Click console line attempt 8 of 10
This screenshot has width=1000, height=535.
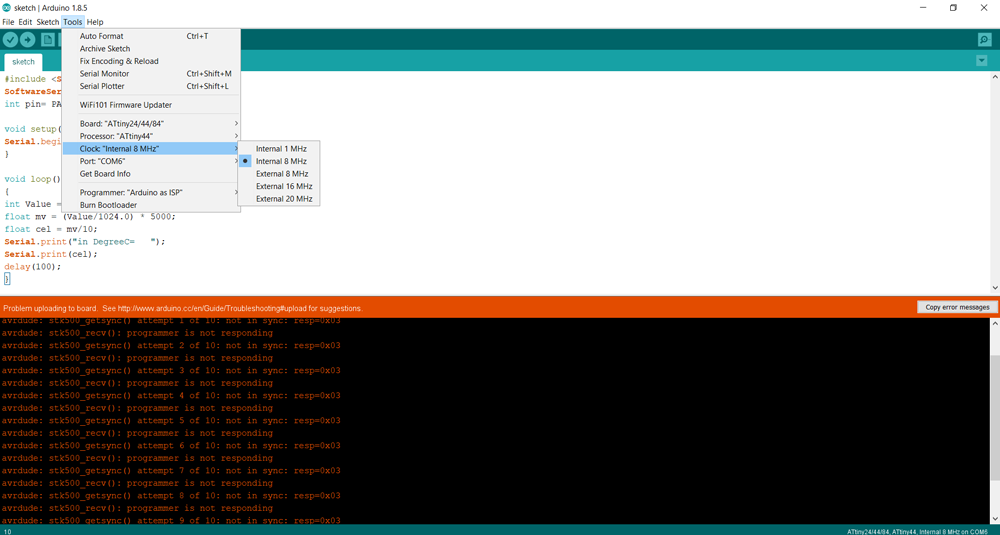171,496
